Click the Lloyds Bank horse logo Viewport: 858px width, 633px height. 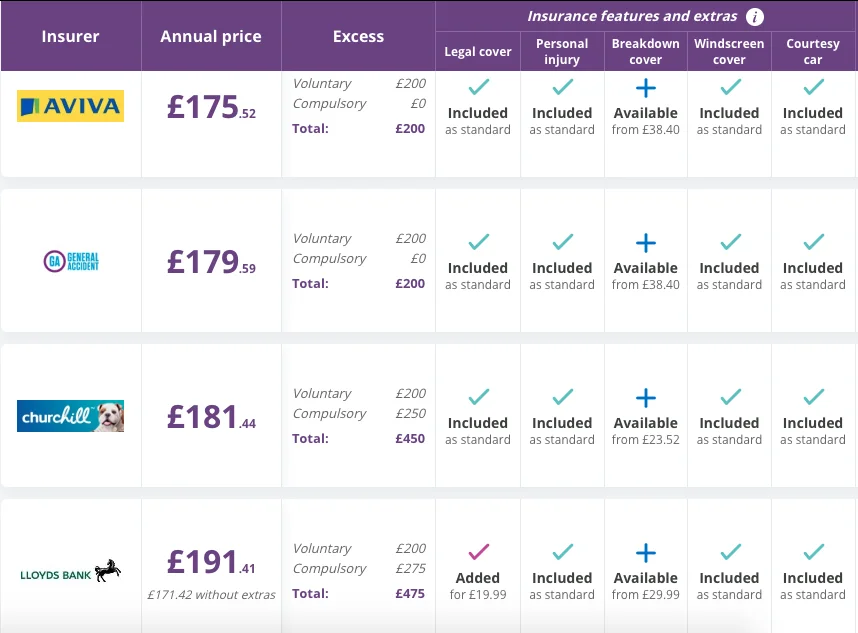click(71, 571)
